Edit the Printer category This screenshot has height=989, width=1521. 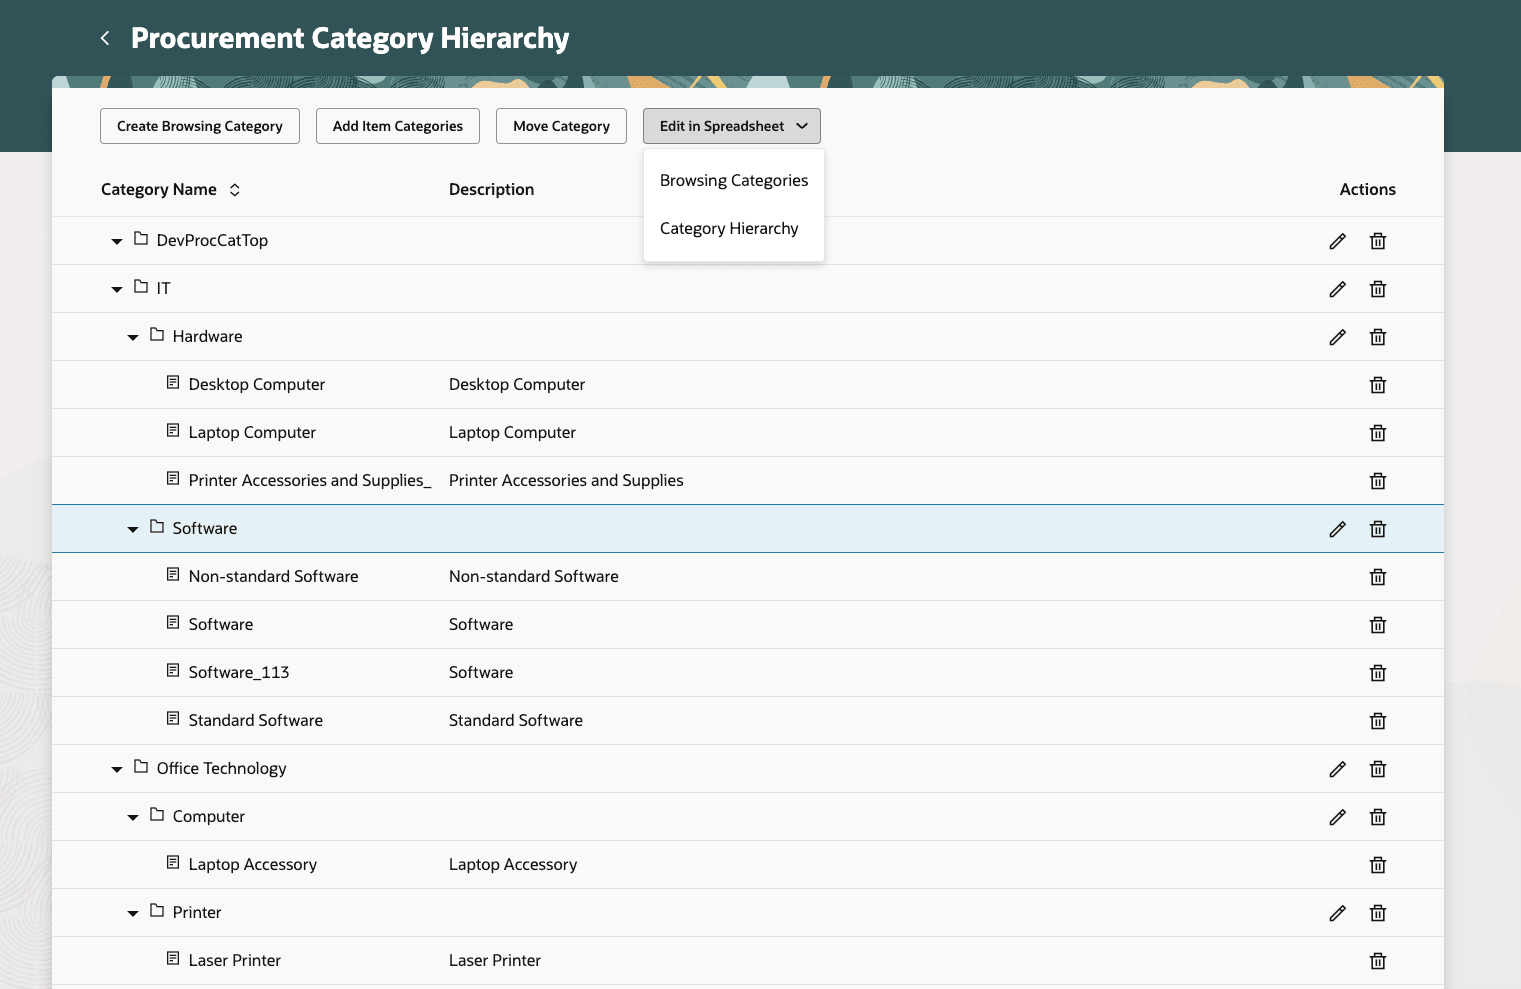[x=1337, y=913]
